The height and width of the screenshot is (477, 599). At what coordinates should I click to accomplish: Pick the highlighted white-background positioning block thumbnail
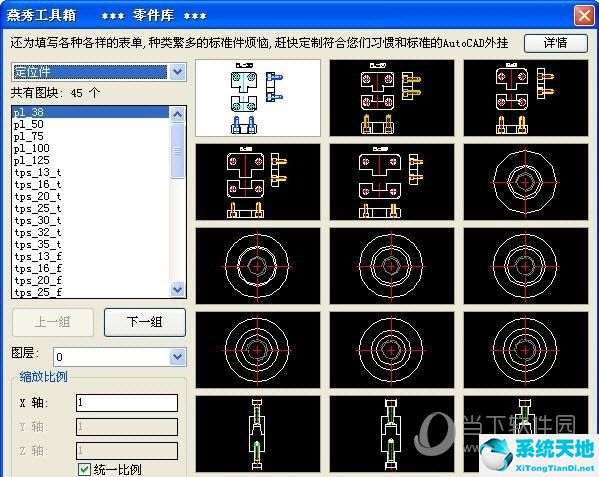tap(258, 98)
